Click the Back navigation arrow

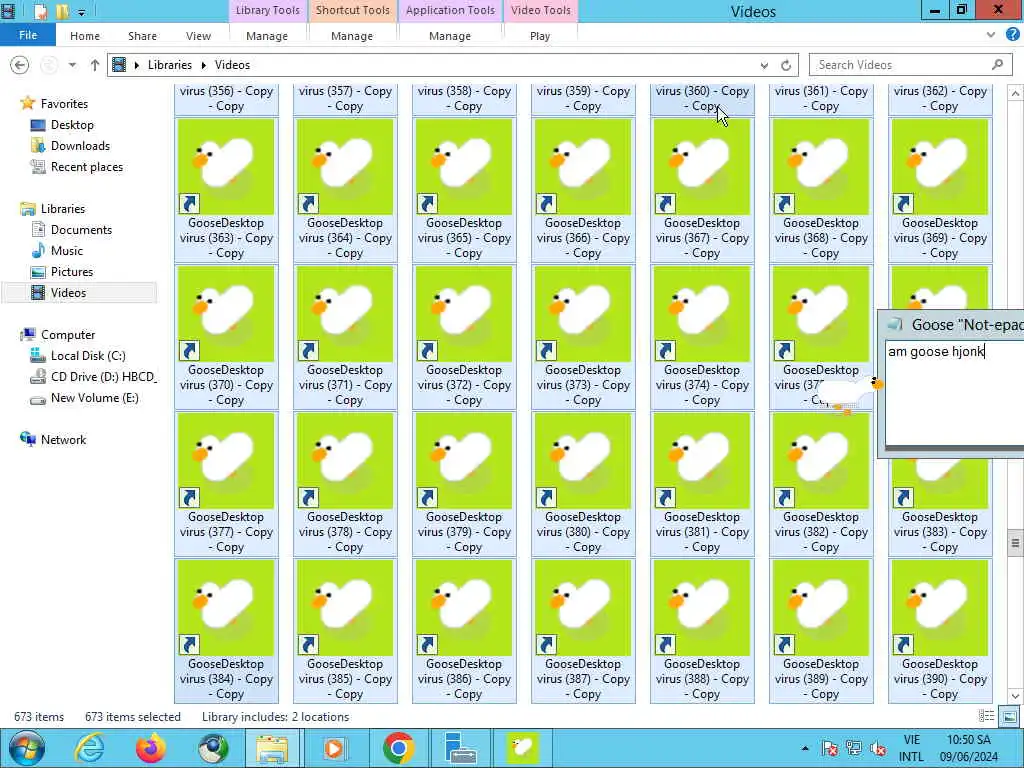(x=20, y=65)
